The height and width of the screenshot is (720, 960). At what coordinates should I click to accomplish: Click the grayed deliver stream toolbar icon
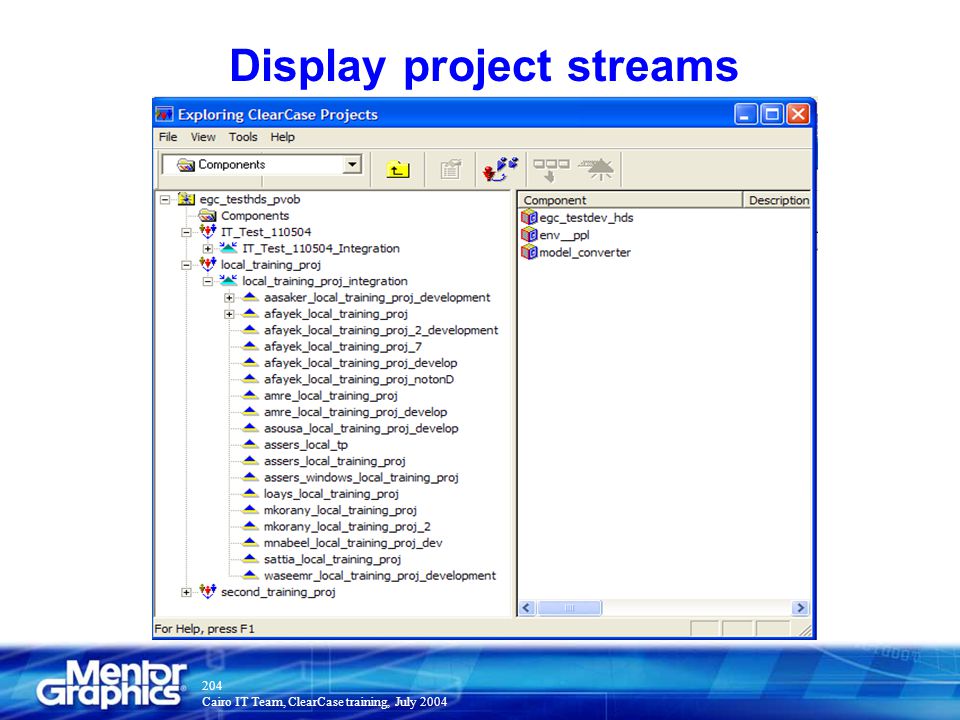coord(550,170)
